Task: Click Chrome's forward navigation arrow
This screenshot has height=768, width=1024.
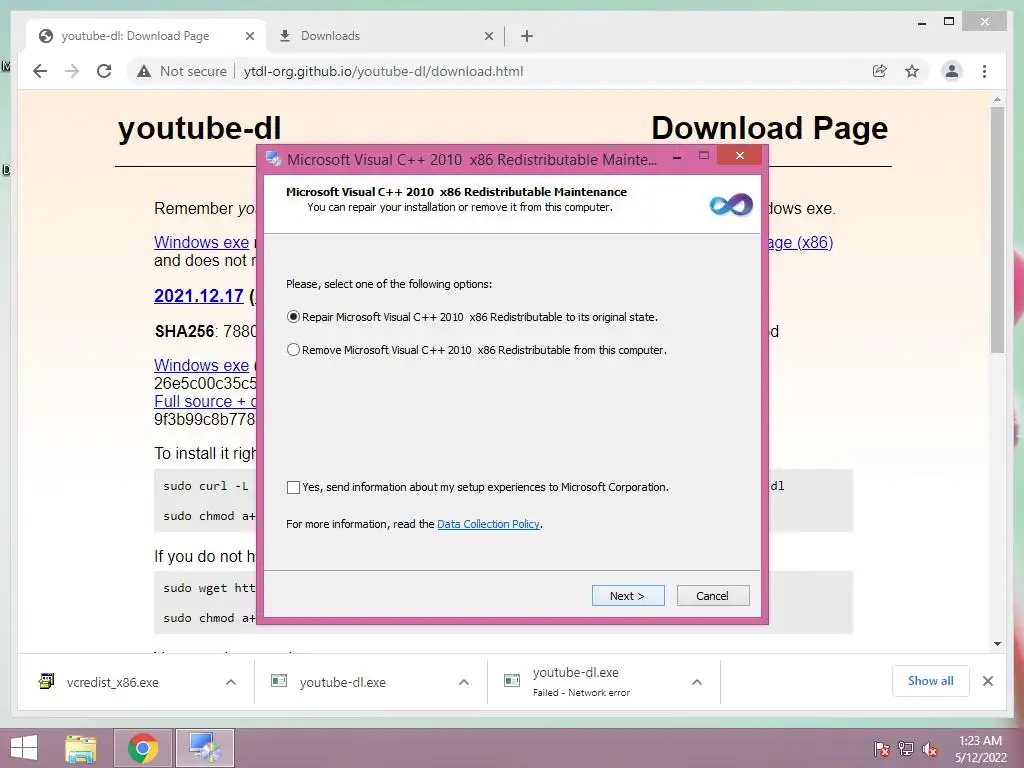Action: (x=72, y=71)
